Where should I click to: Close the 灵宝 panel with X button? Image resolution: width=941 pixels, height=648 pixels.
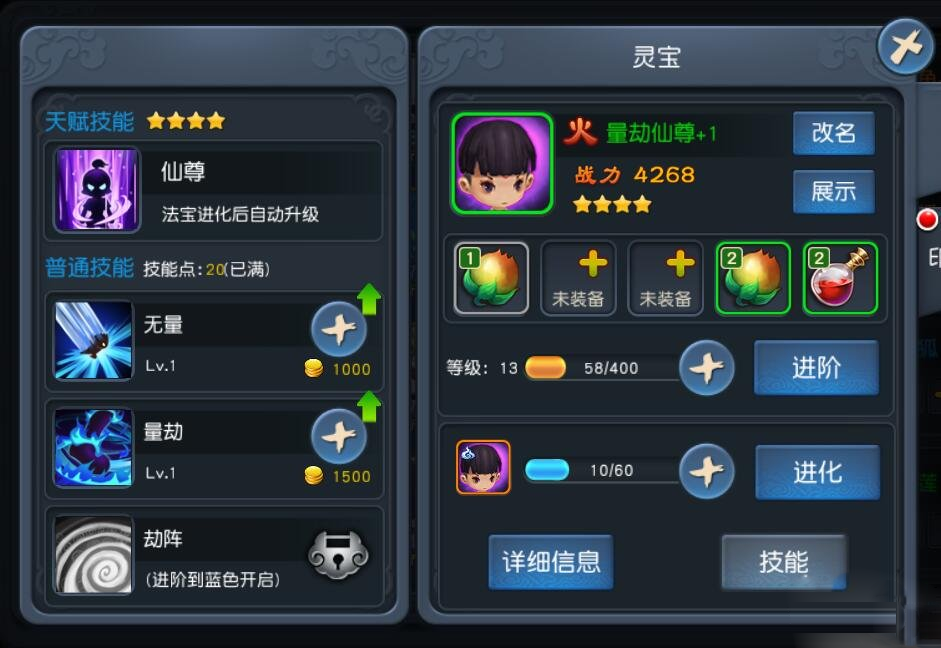click(x=905, y=47)
